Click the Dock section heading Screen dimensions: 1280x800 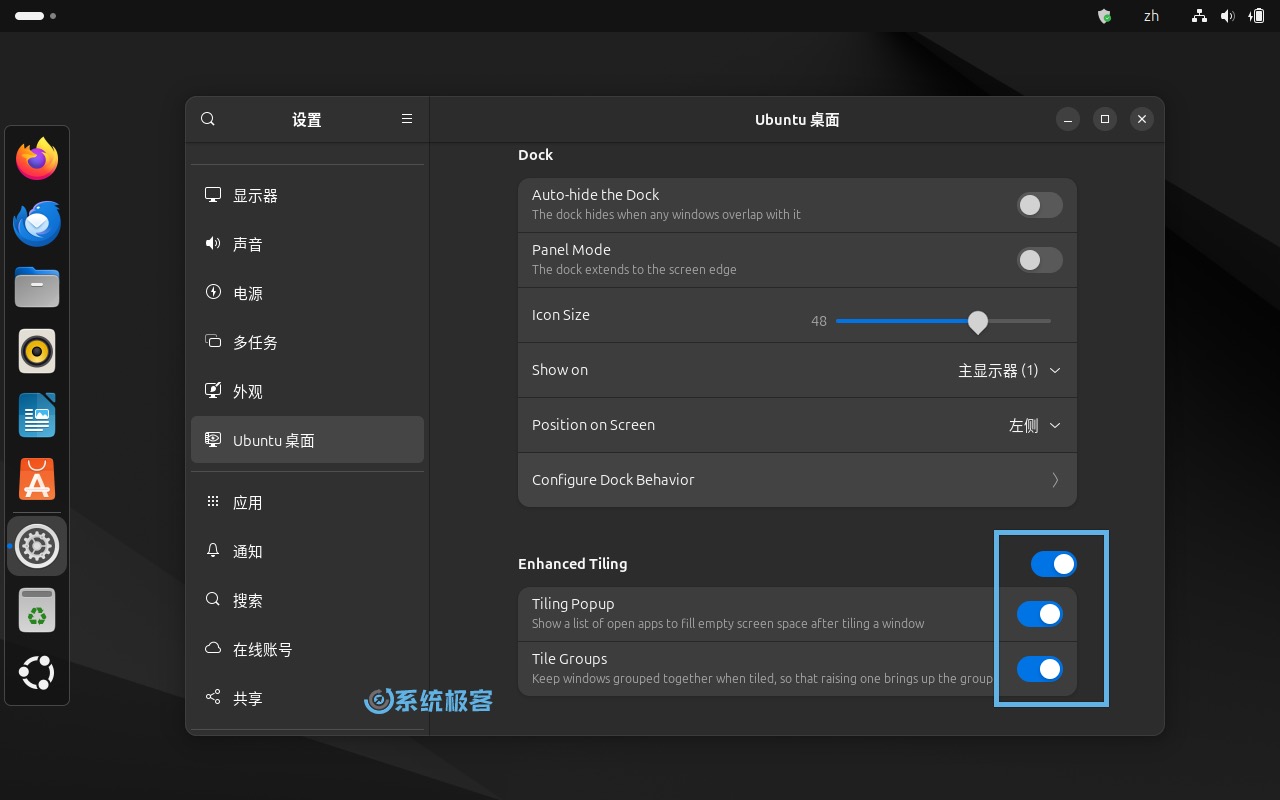535,155
